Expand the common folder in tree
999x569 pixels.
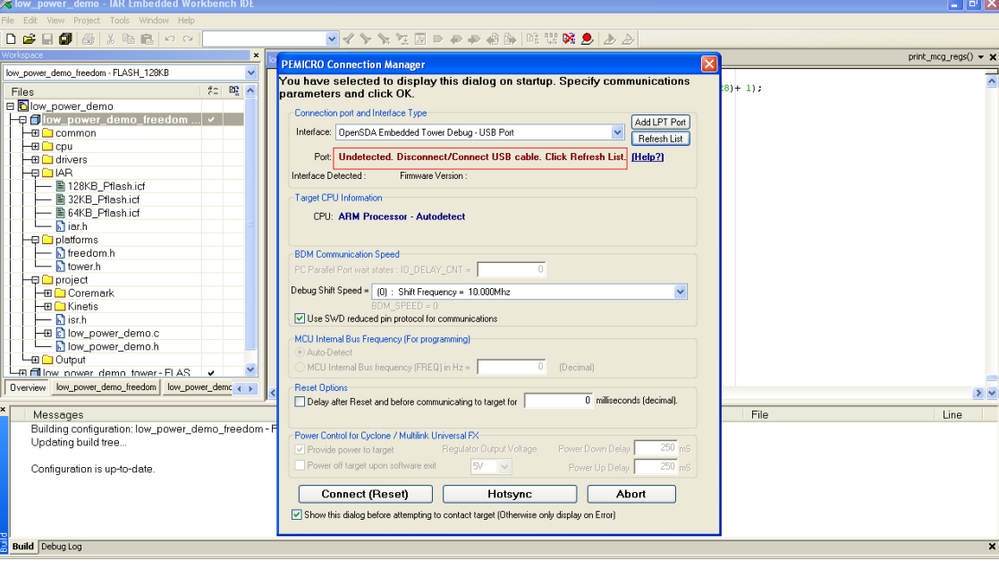tap(35, 133)
